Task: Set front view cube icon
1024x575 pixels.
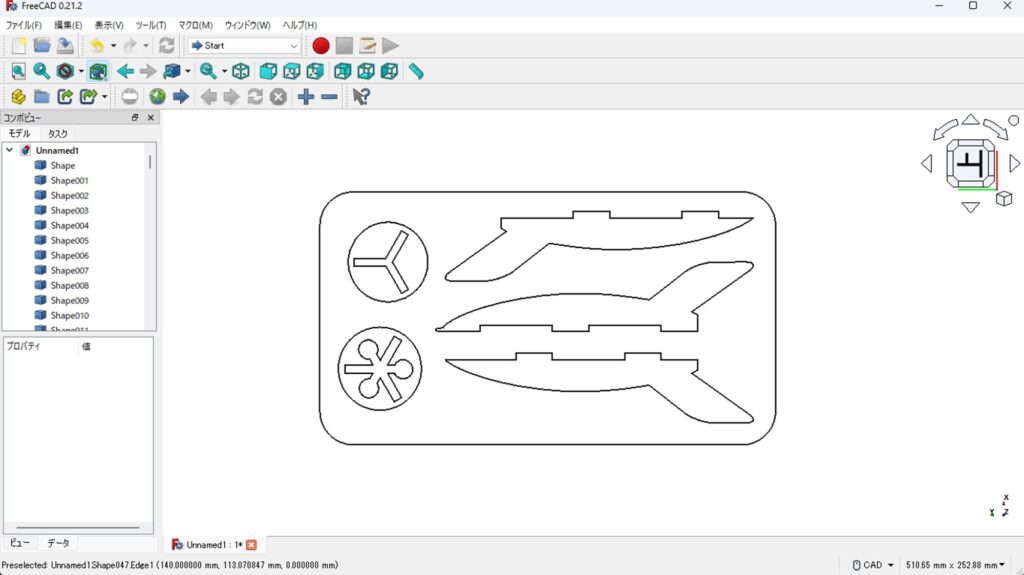Action: (x=268, y=71)
